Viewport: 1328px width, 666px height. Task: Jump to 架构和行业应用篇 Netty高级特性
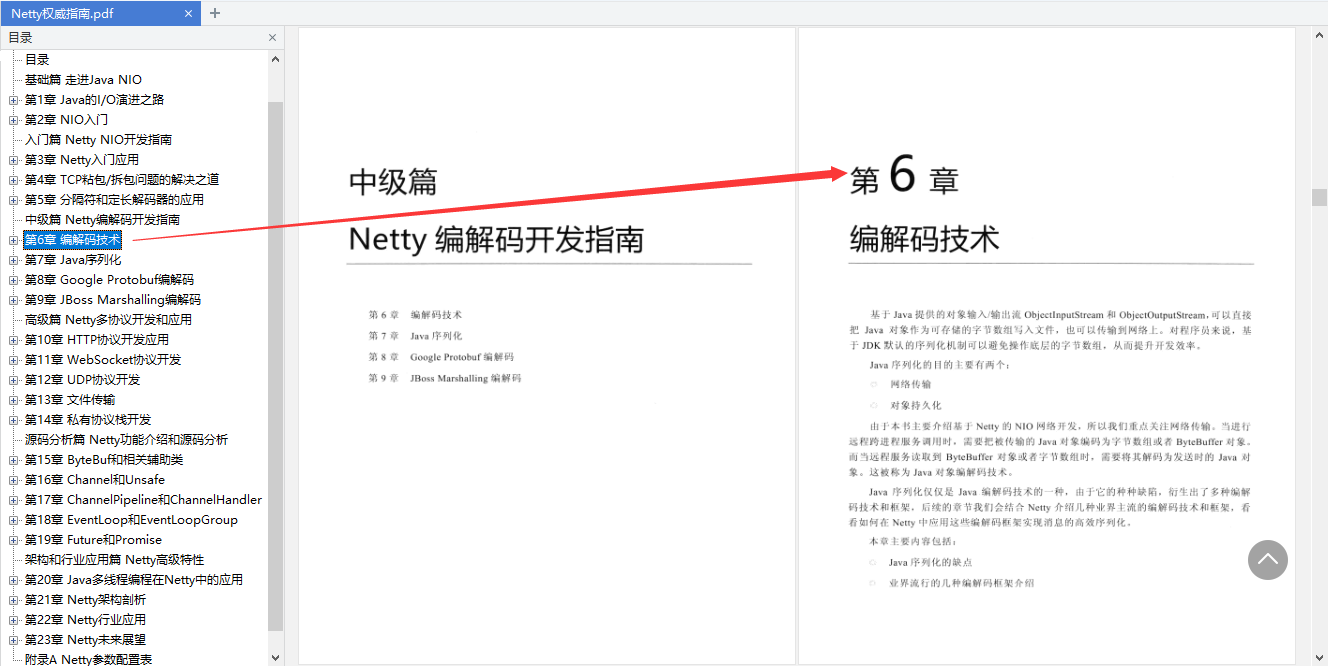115,560
